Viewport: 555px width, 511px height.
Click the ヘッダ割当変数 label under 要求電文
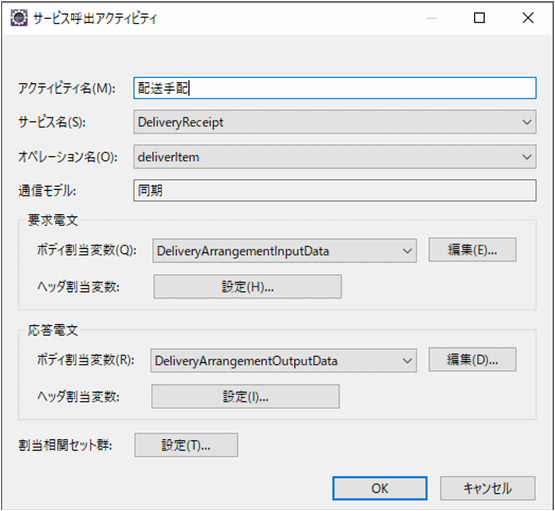(x=78, y=287)
